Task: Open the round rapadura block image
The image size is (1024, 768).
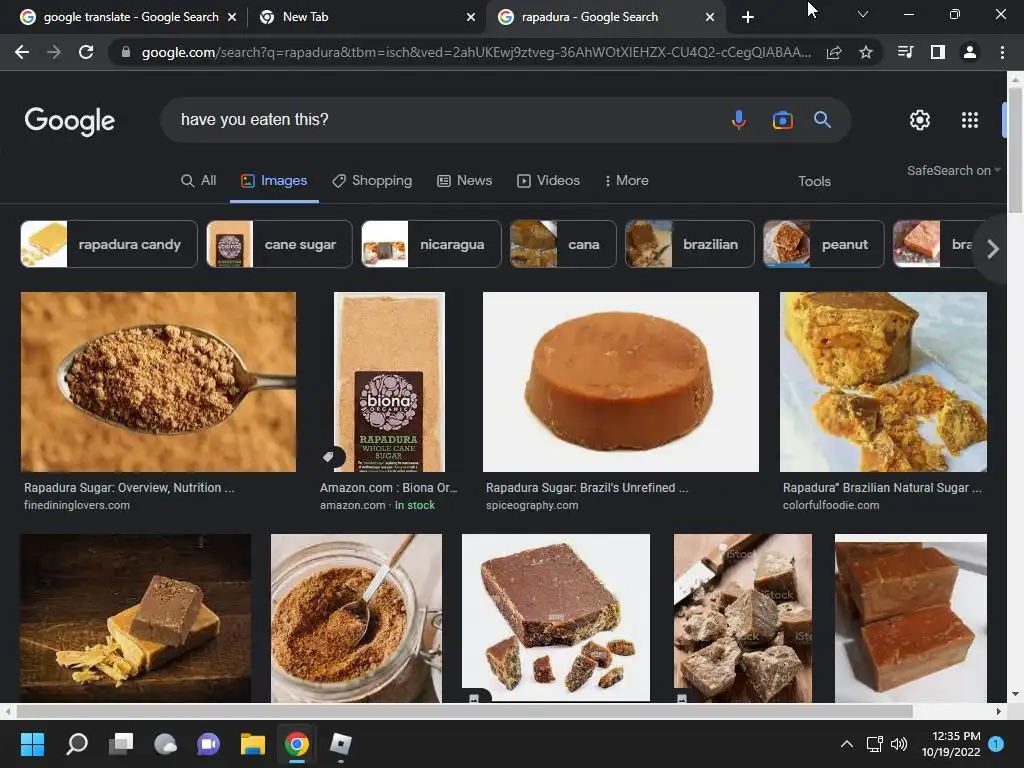Action: 620,382
